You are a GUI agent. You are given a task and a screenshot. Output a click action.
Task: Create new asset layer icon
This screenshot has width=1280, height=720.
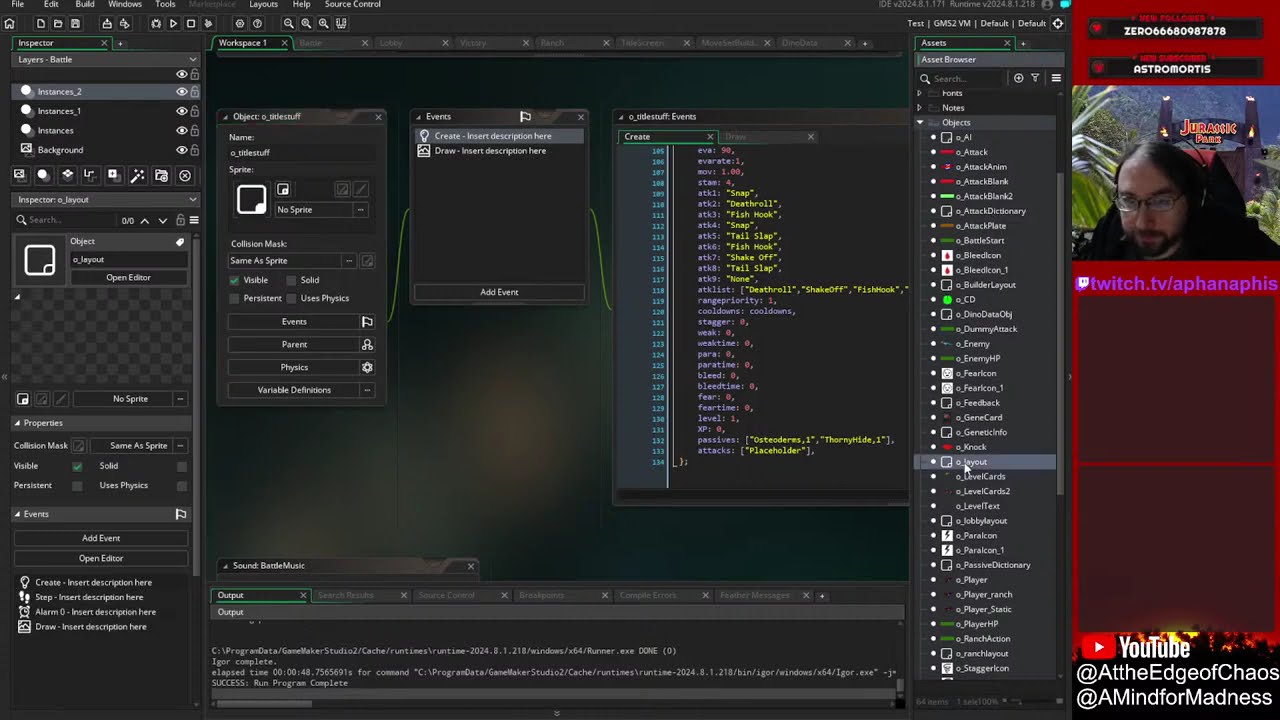pyautogui.click(x=113, y=175)
